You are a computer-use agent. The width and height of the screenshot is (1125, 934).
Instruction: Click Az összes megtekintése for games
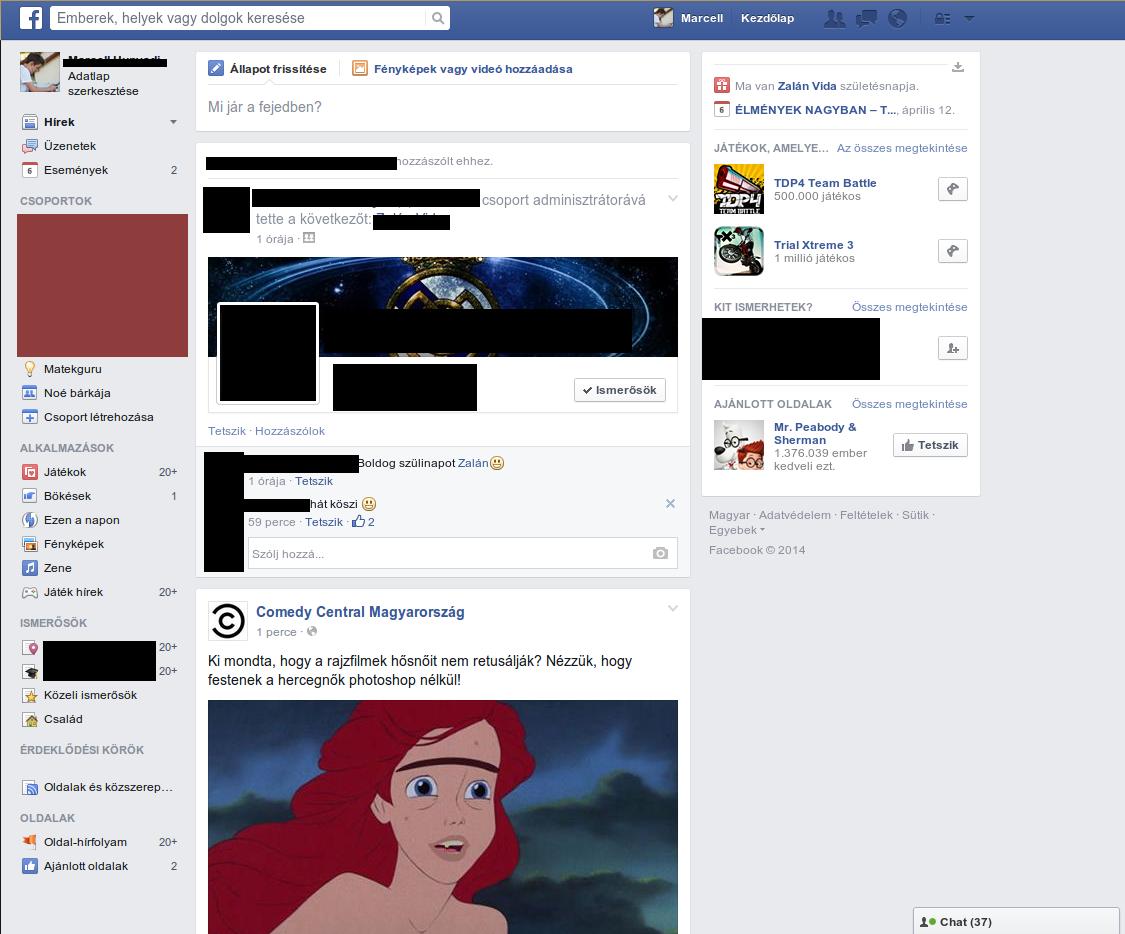pyautogui.click(x=902, y=148)
